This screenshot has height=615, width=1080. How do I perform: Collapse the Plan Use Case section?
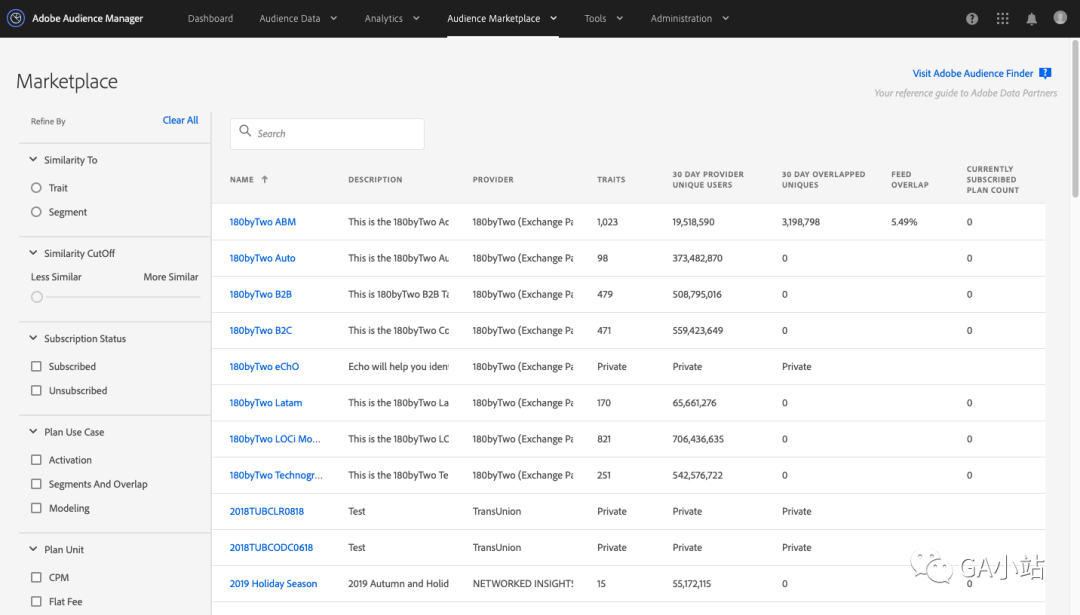tap(33, 431)
